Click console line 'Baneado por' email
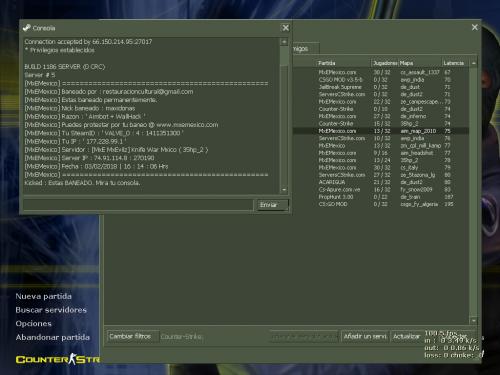Viewport: 500px width, 375px height. [x=109, y=92]
